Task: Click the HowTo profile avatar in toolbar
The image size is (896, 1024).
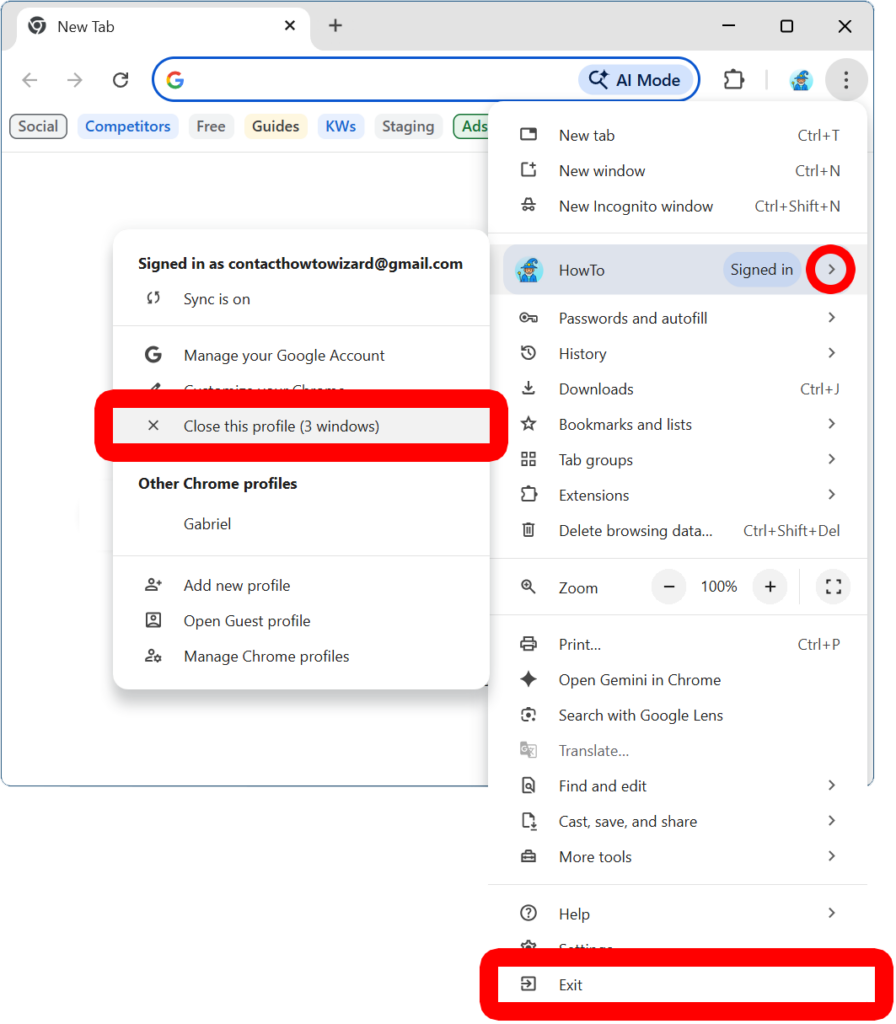Action: tap(800, 81)
